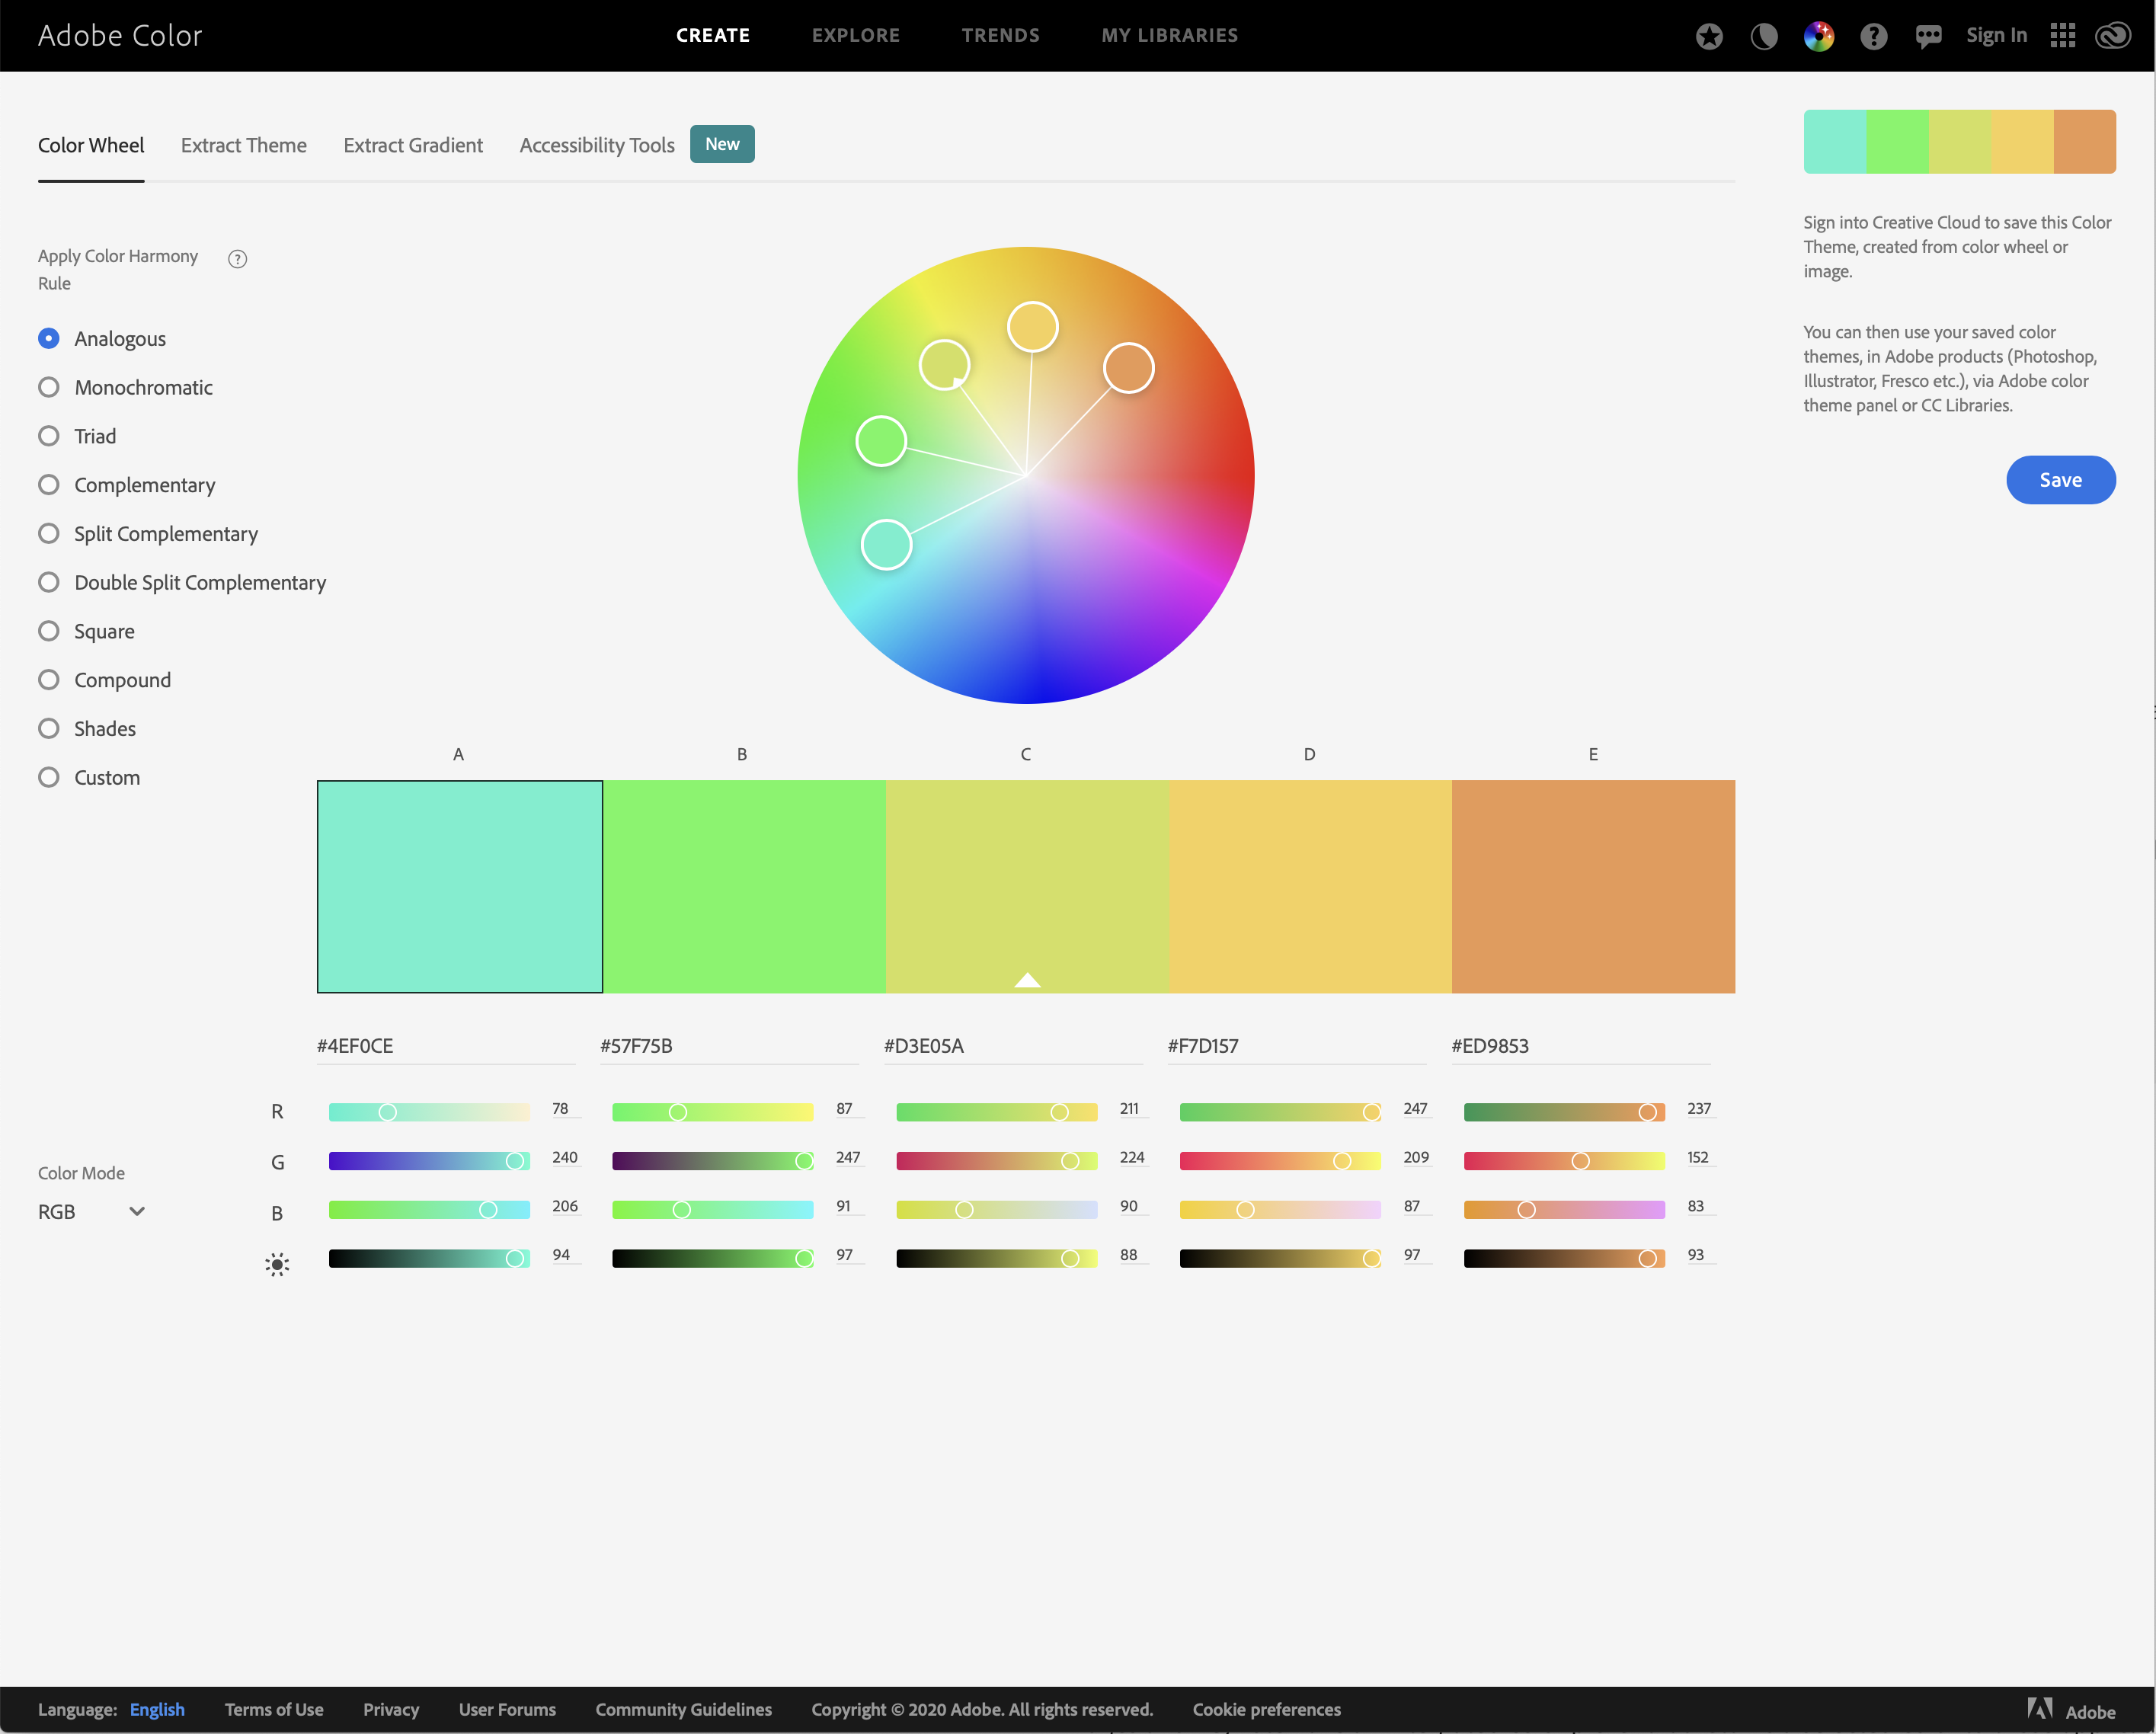This screenshot has width=2156, height=1734.
Task: Select the Monochromatic harmony rule
Action: [48, 387]
